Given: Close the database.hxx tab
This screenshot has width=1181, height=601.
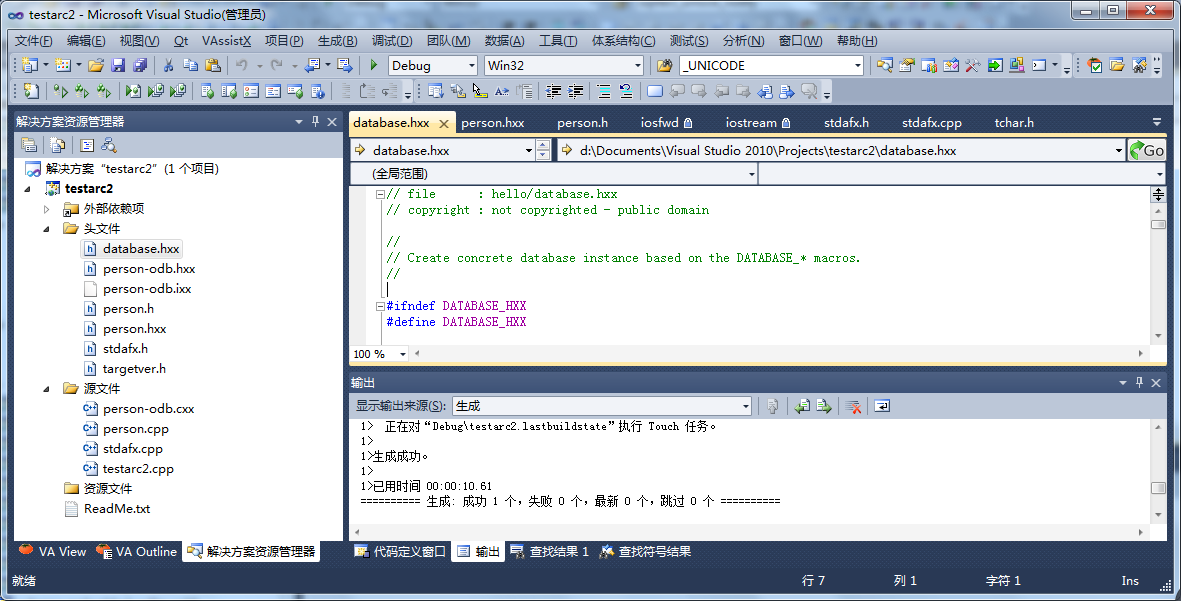Looking at the screenshot, I should point(444,124).
